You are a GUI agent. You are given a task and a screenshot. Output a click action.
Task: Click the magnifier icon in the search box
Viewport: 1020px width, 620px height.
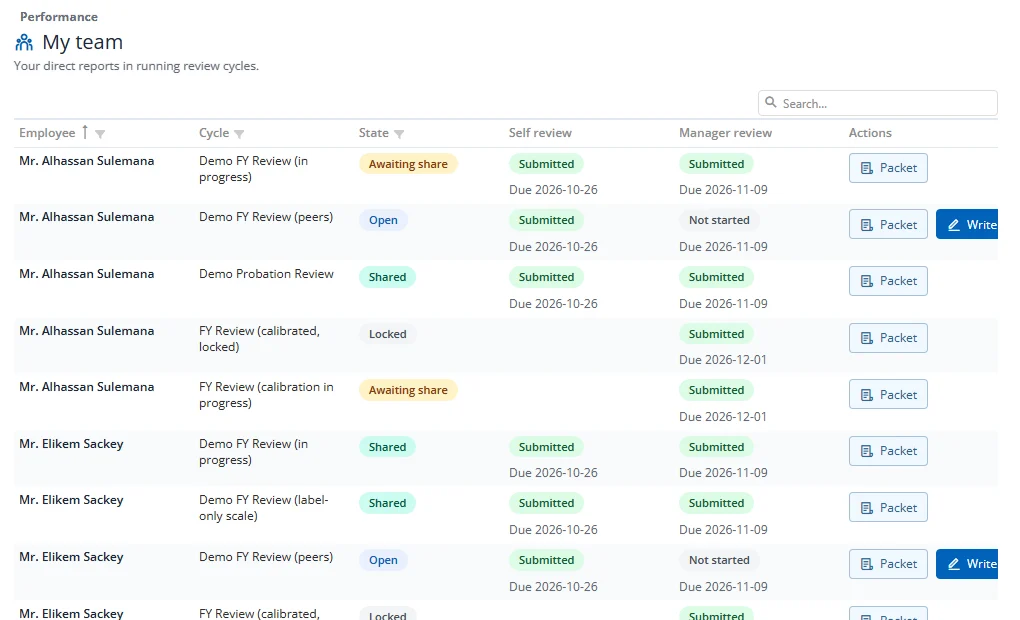tap(771, 103)
